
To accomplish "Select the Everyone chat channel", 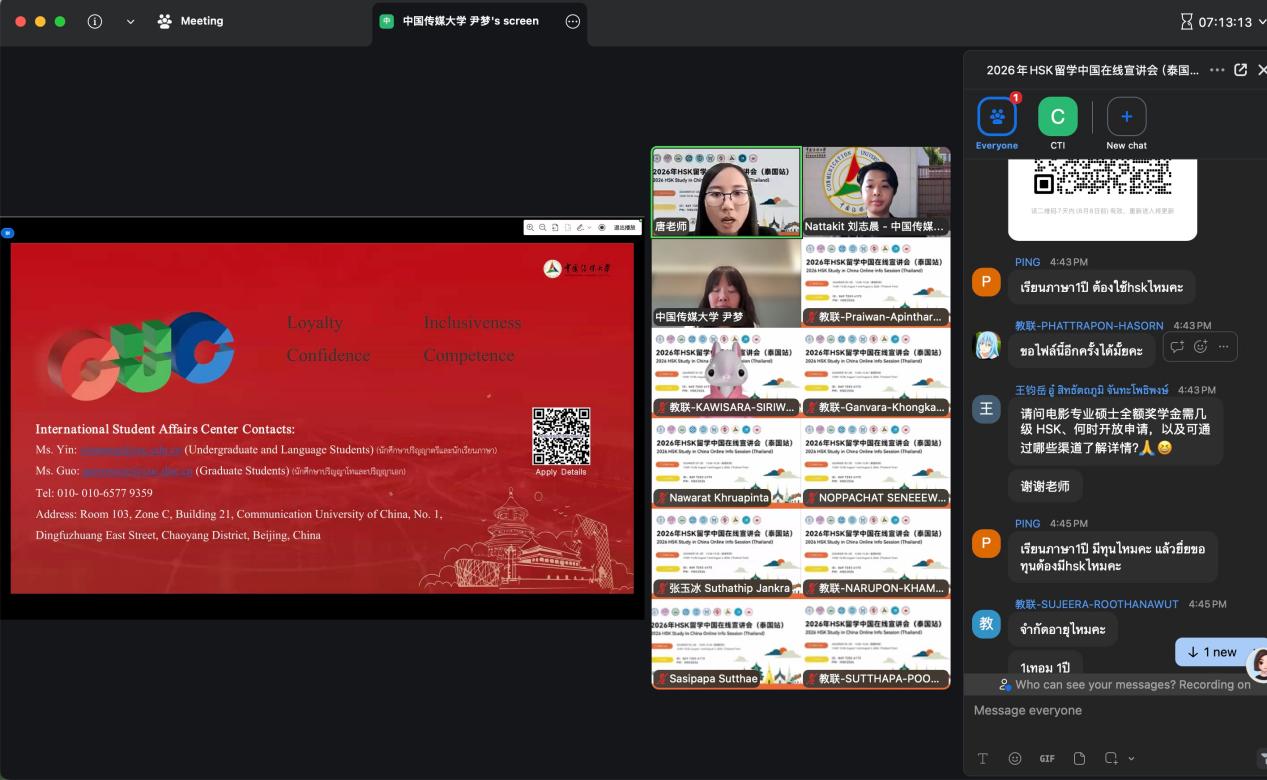I will pos(997,123).
